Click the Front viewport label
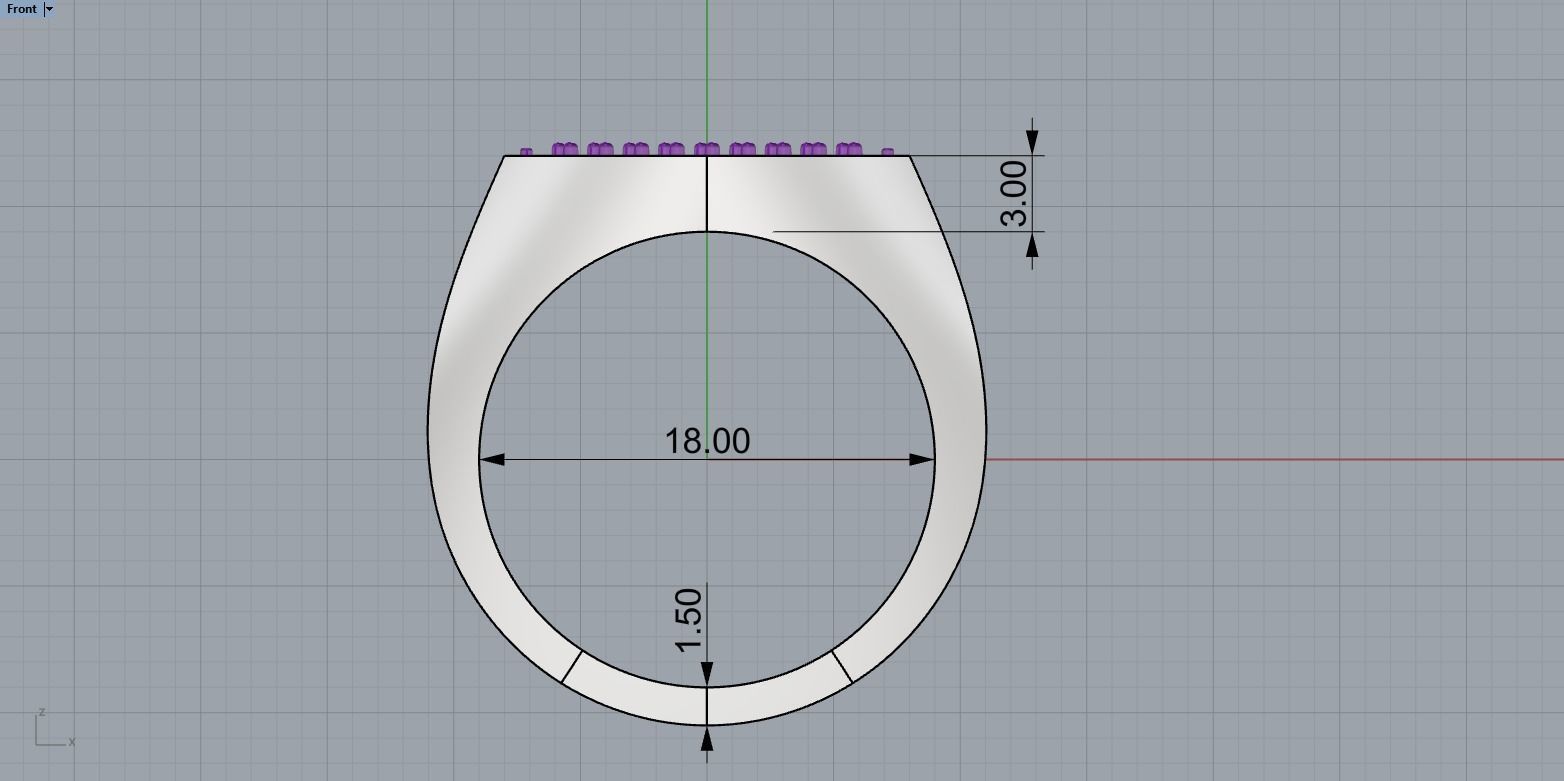The height and width of the screenshot is (781, 1564). (x=21, y=9)
